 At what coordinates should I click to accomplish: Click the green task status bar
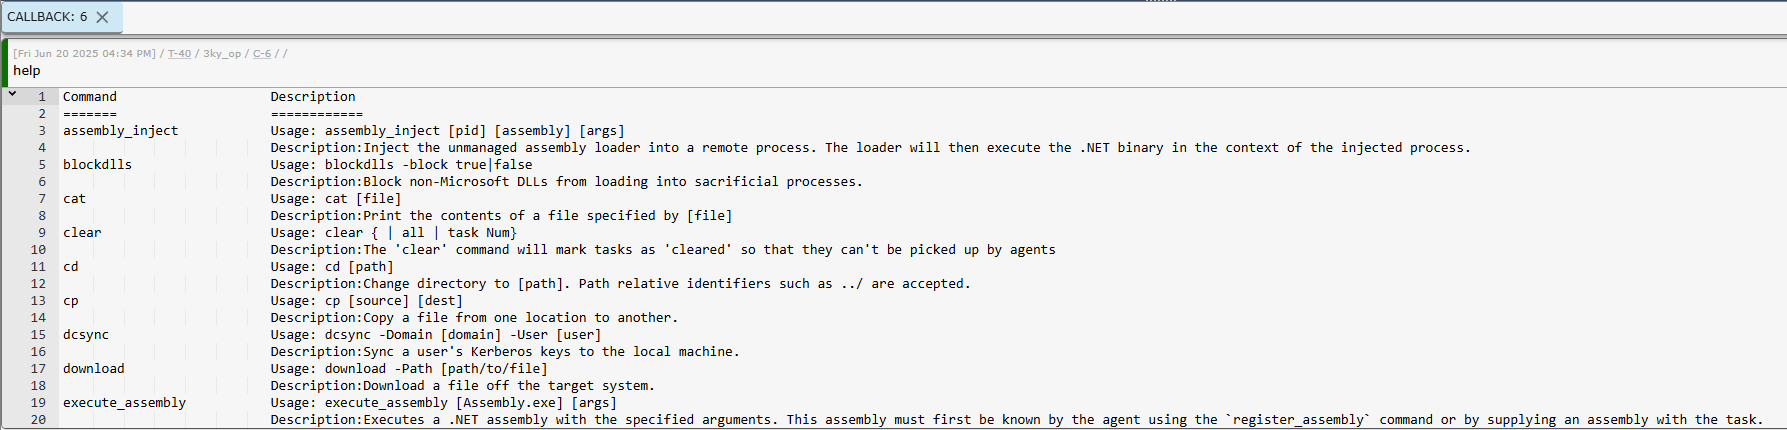[x=4, y=62]
